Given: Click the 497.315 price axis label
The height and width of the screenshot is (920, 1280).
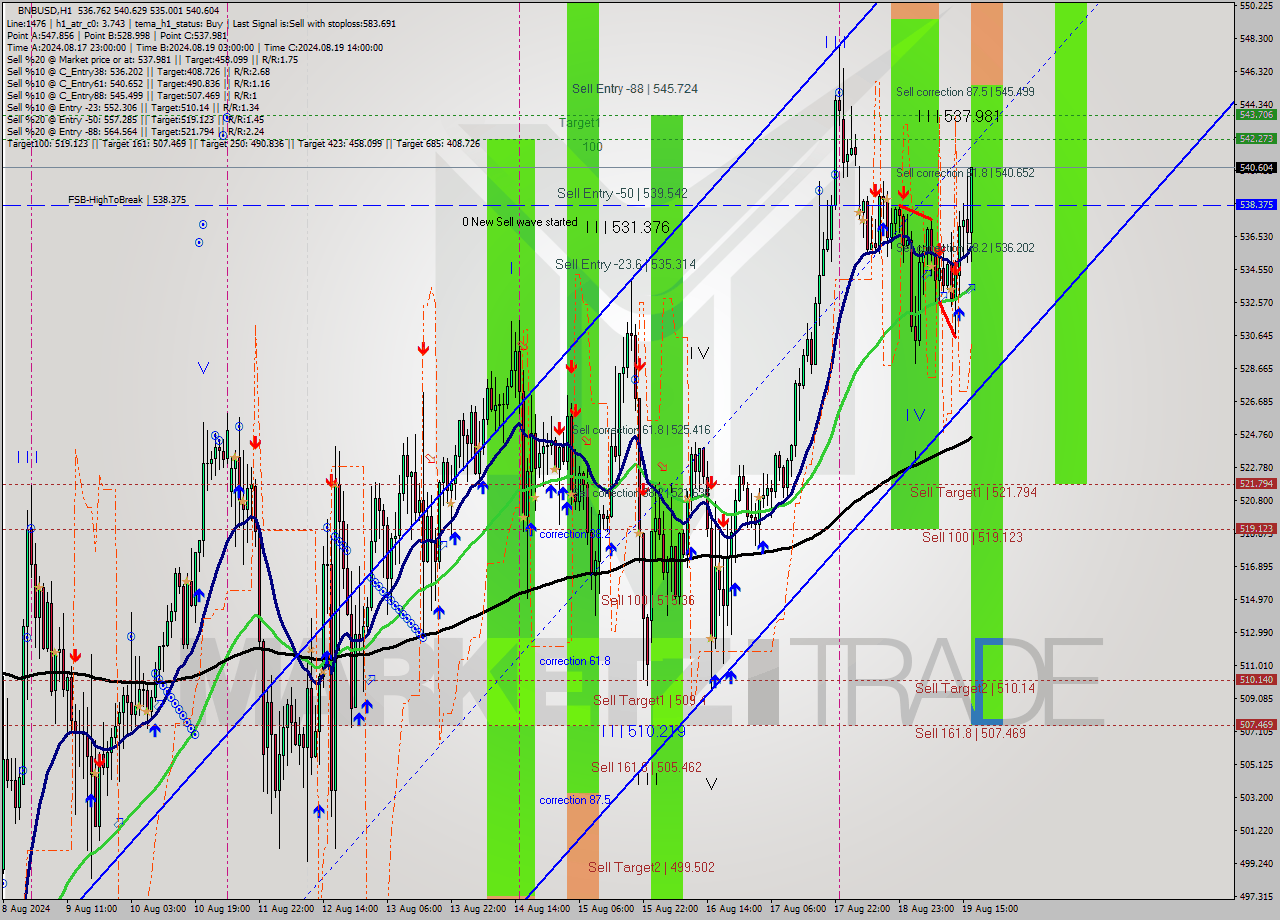Looking at the screenshot, I should click(1256, 896).
